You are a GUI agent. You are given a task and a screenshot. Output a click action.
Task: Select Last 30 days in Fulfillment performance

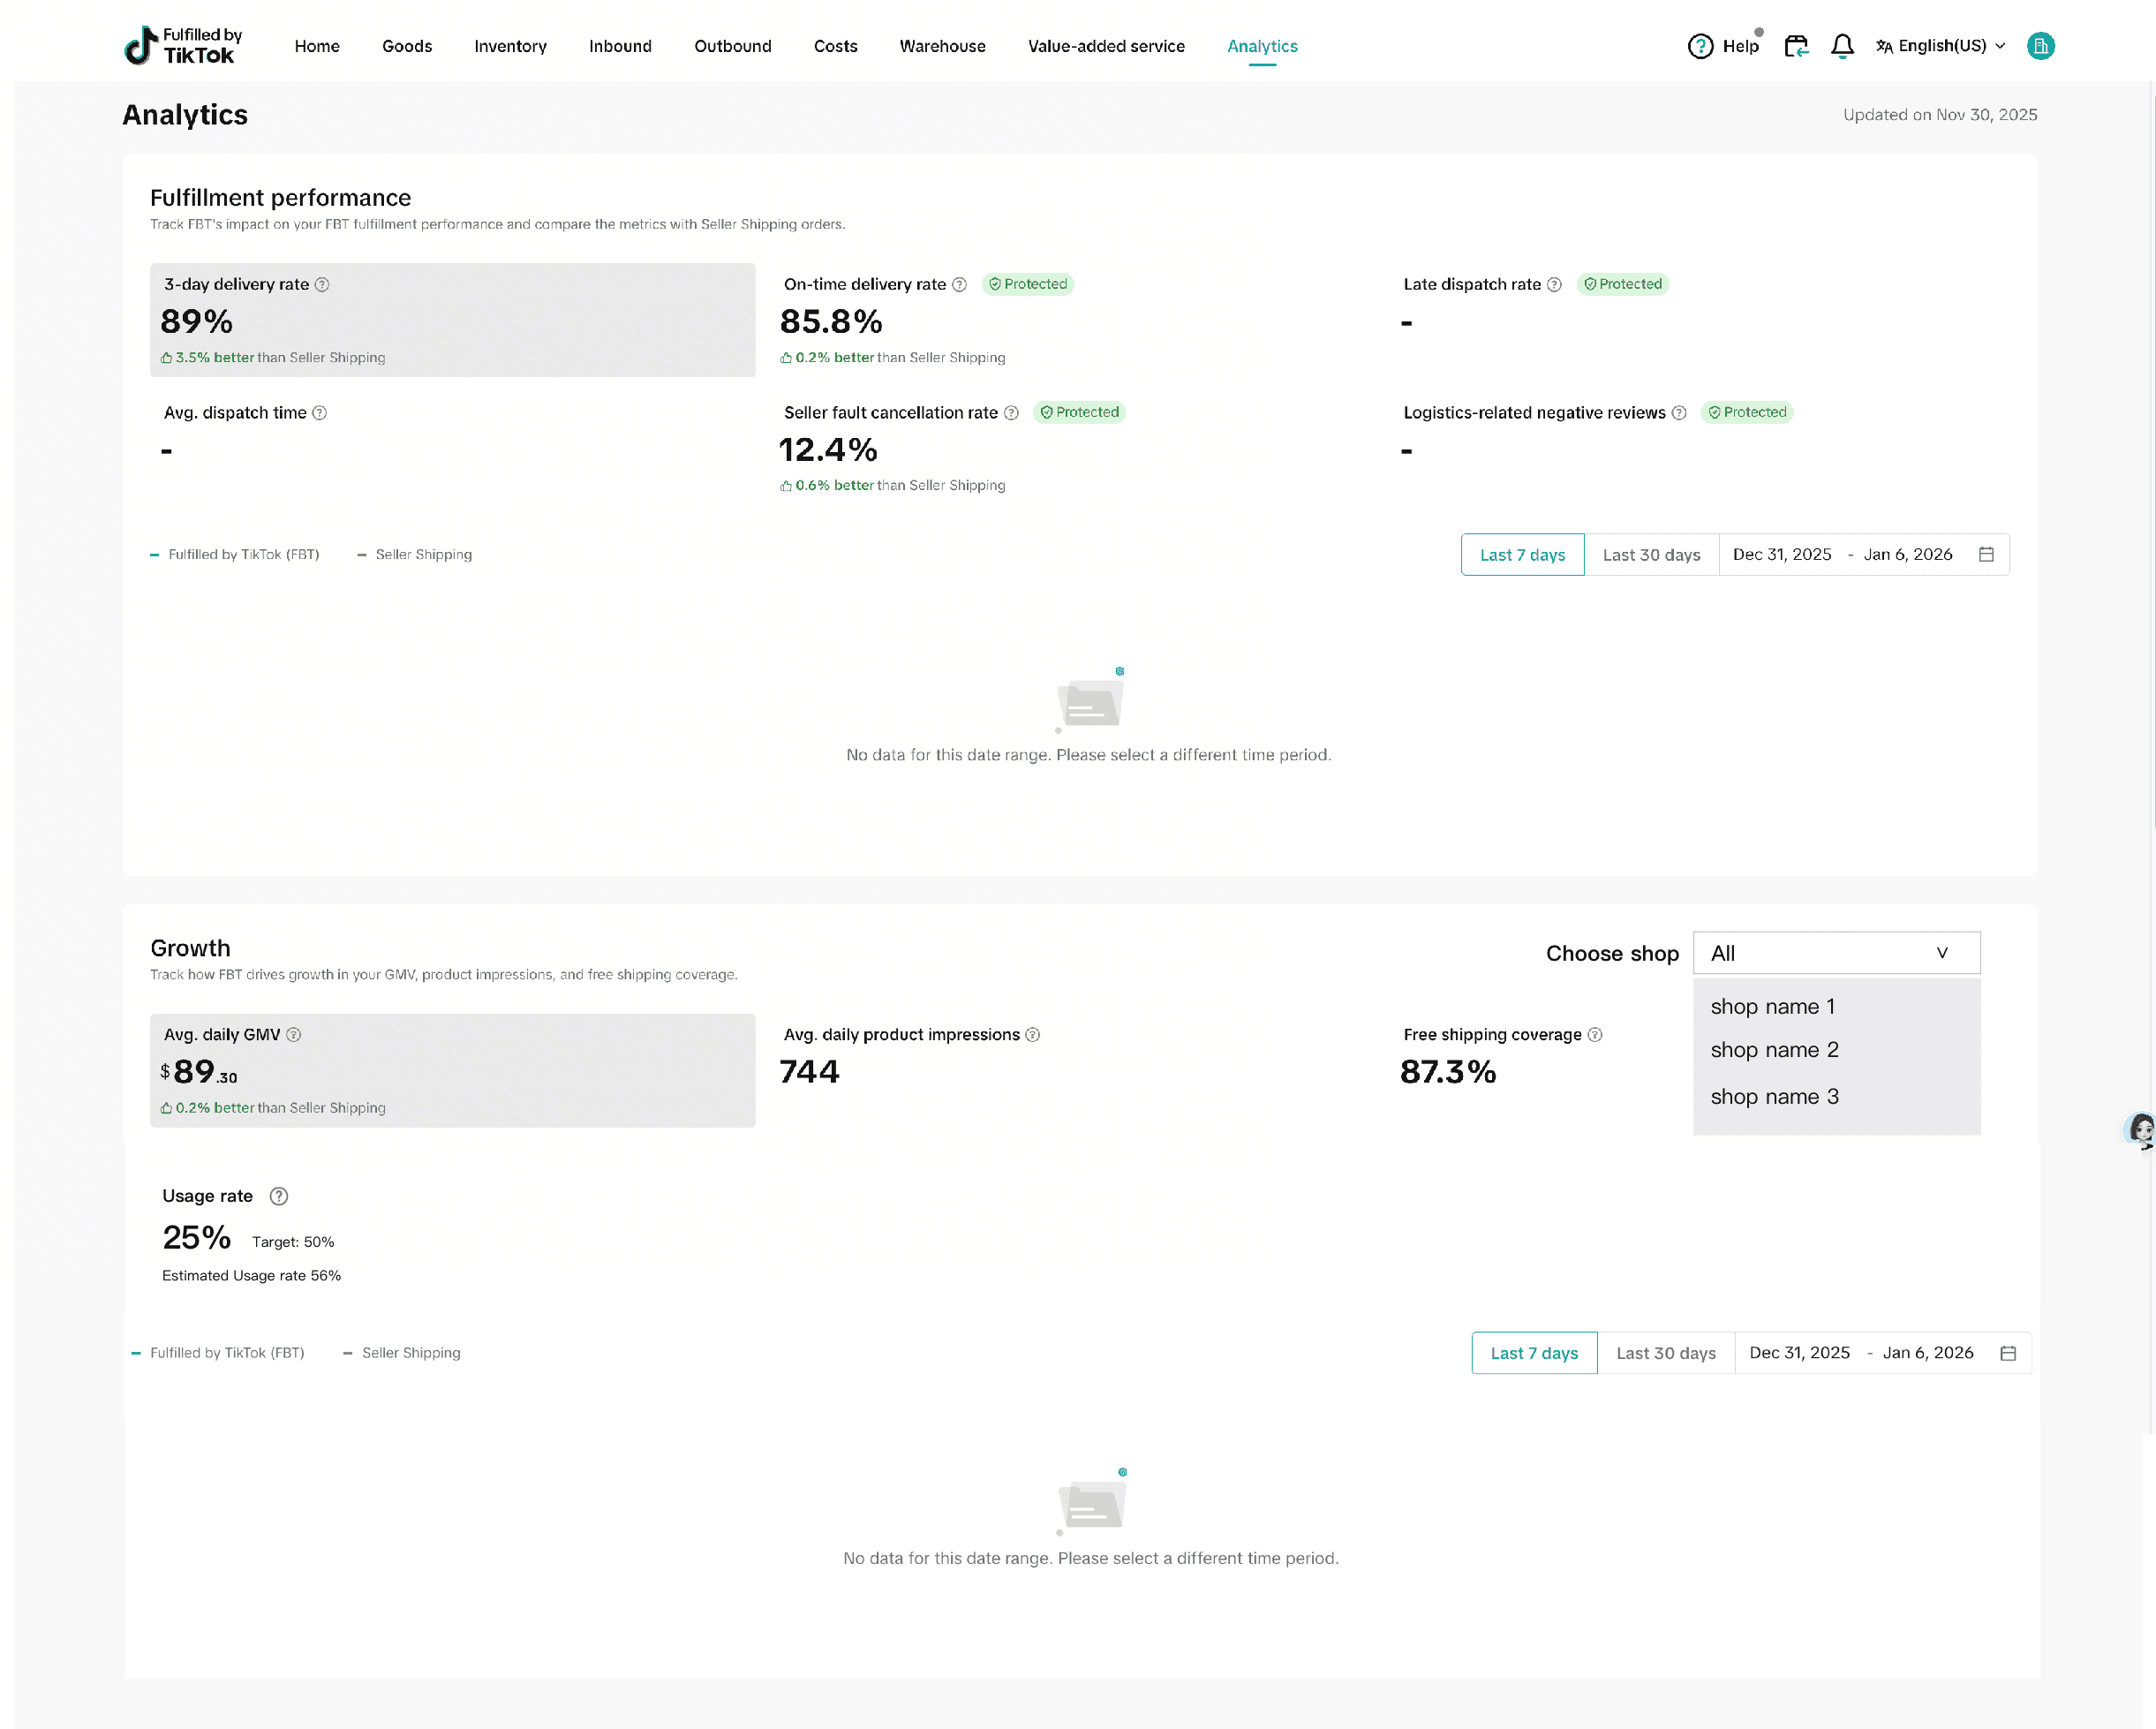[x=1651, y=555]
